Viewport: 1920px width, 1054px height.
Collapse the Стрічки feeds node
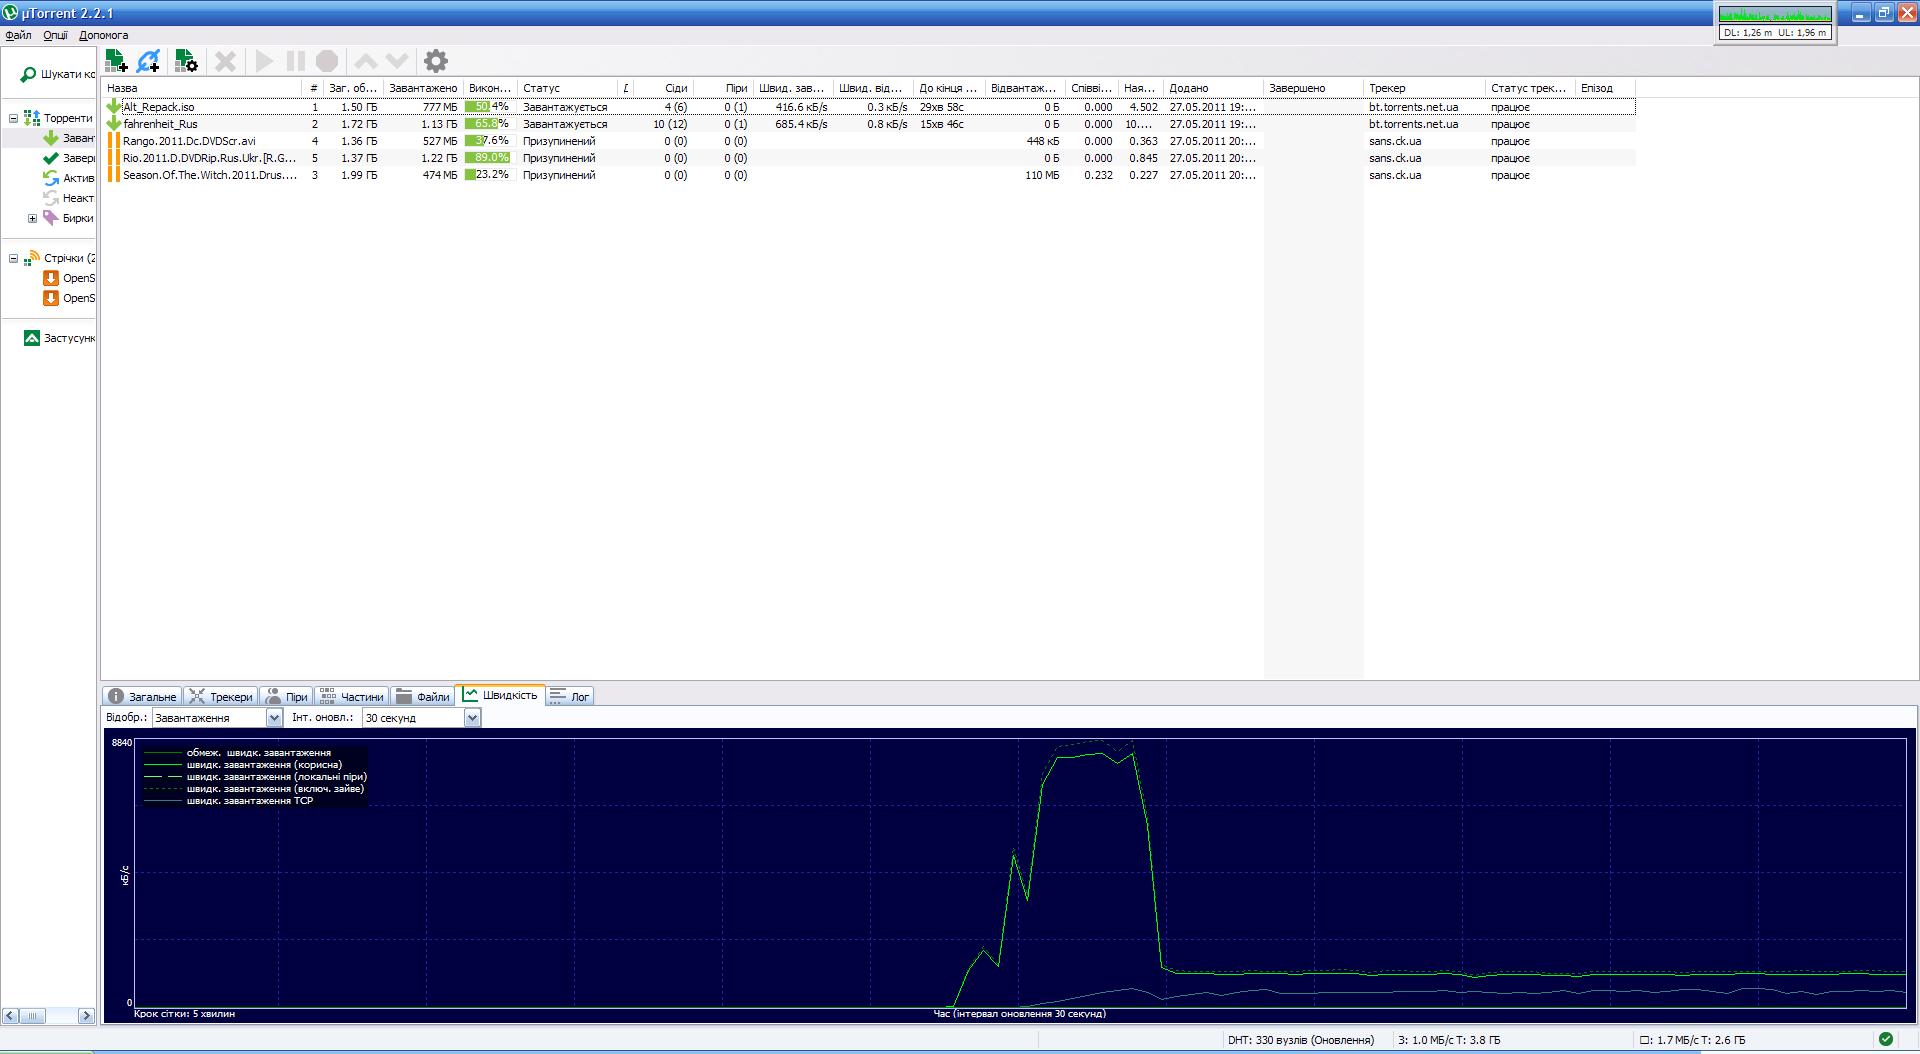(13, 258)
